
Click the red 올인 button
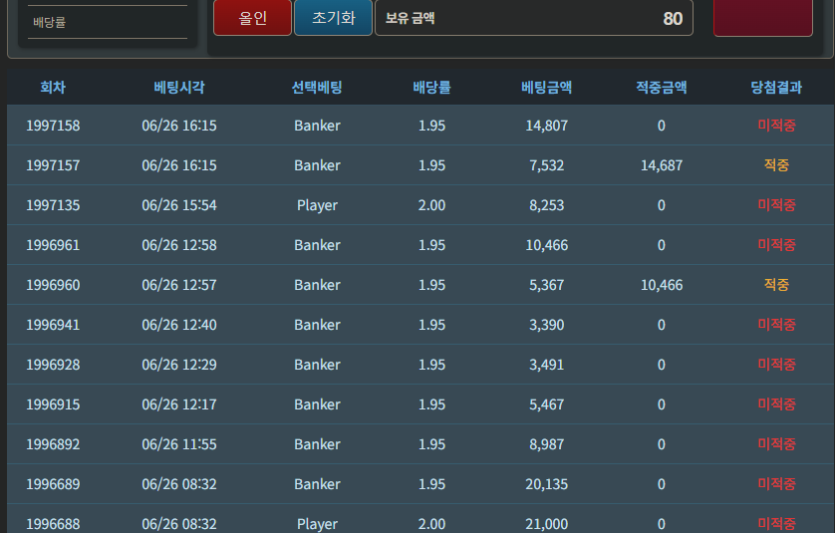(252, 18)
